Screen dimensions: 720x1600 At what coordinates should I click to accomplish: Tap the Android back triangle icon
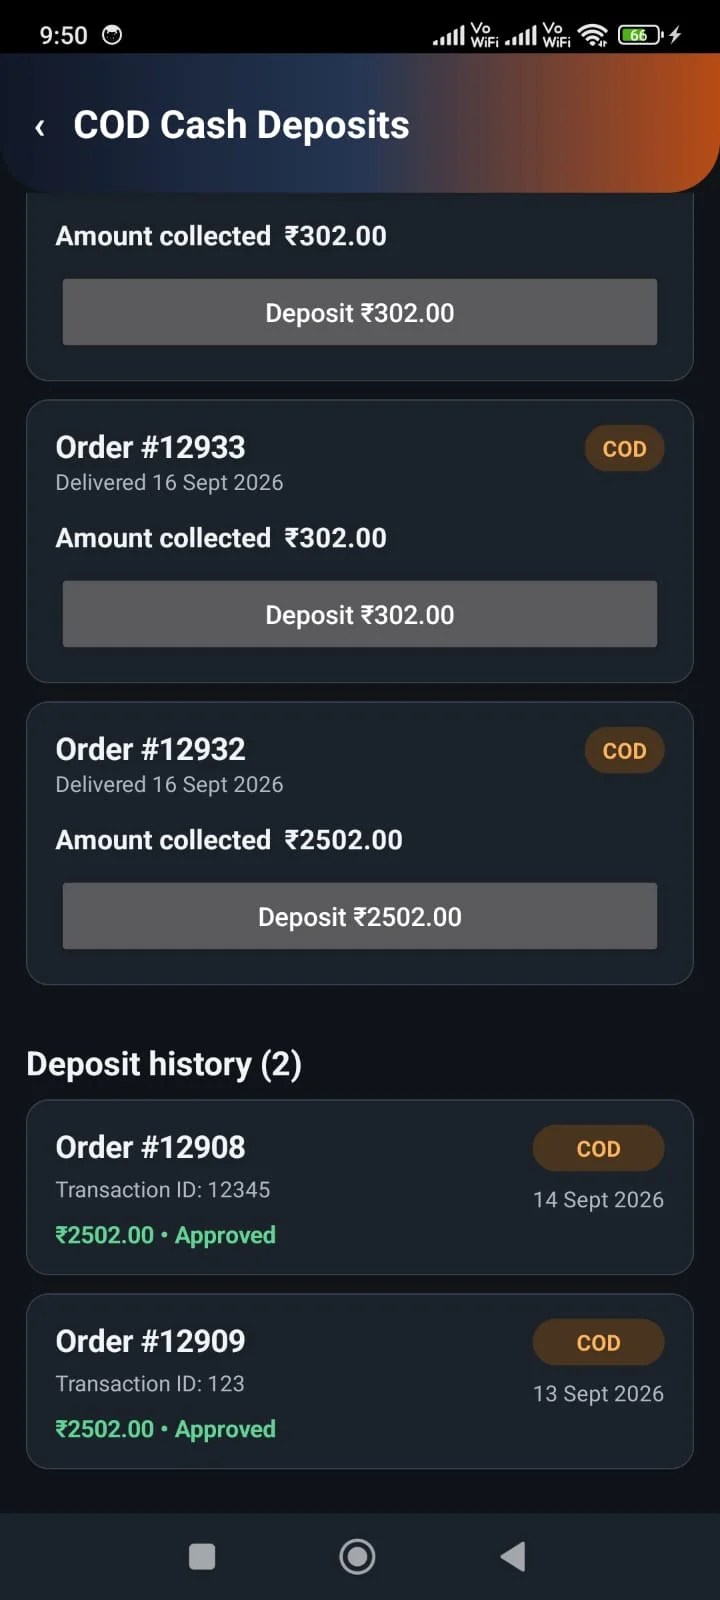point(513,1556)
